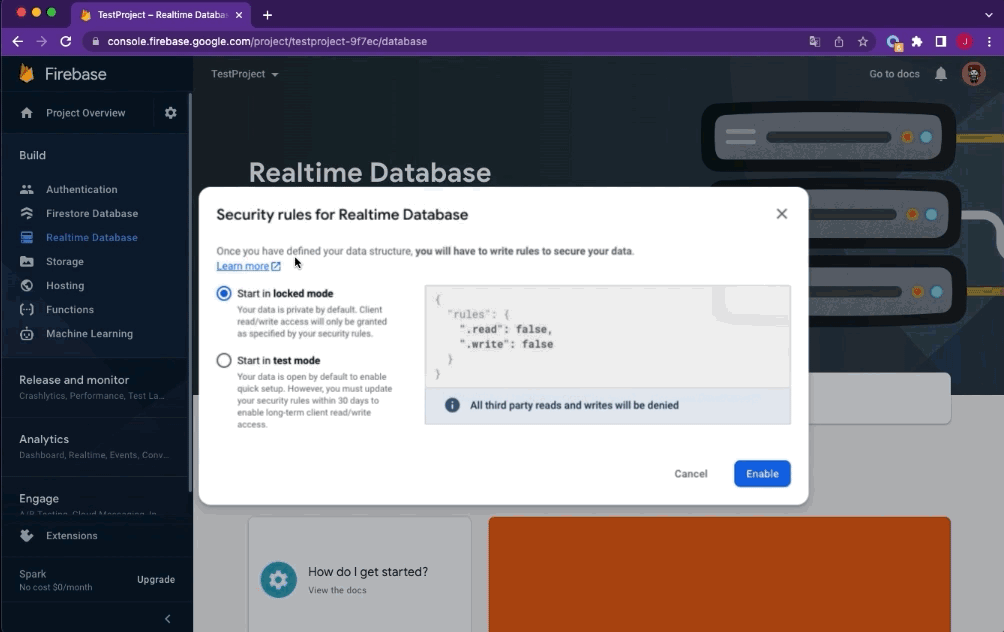
Task: Click the Realtime Database sidebar icon
Action: (x=26, y=238)
